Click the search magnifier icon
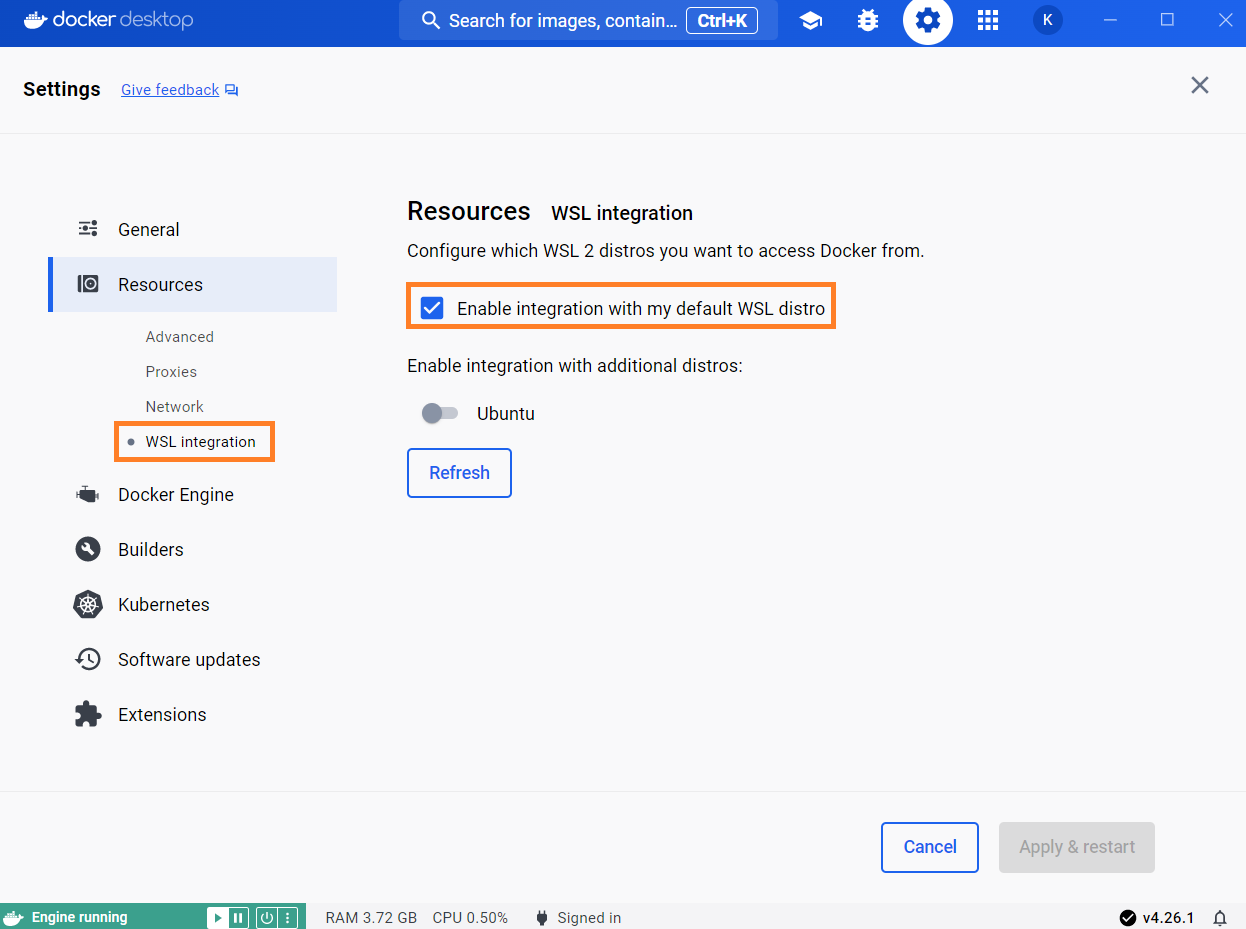Viewport: 1246px width, 929px height. click(431, 20)
